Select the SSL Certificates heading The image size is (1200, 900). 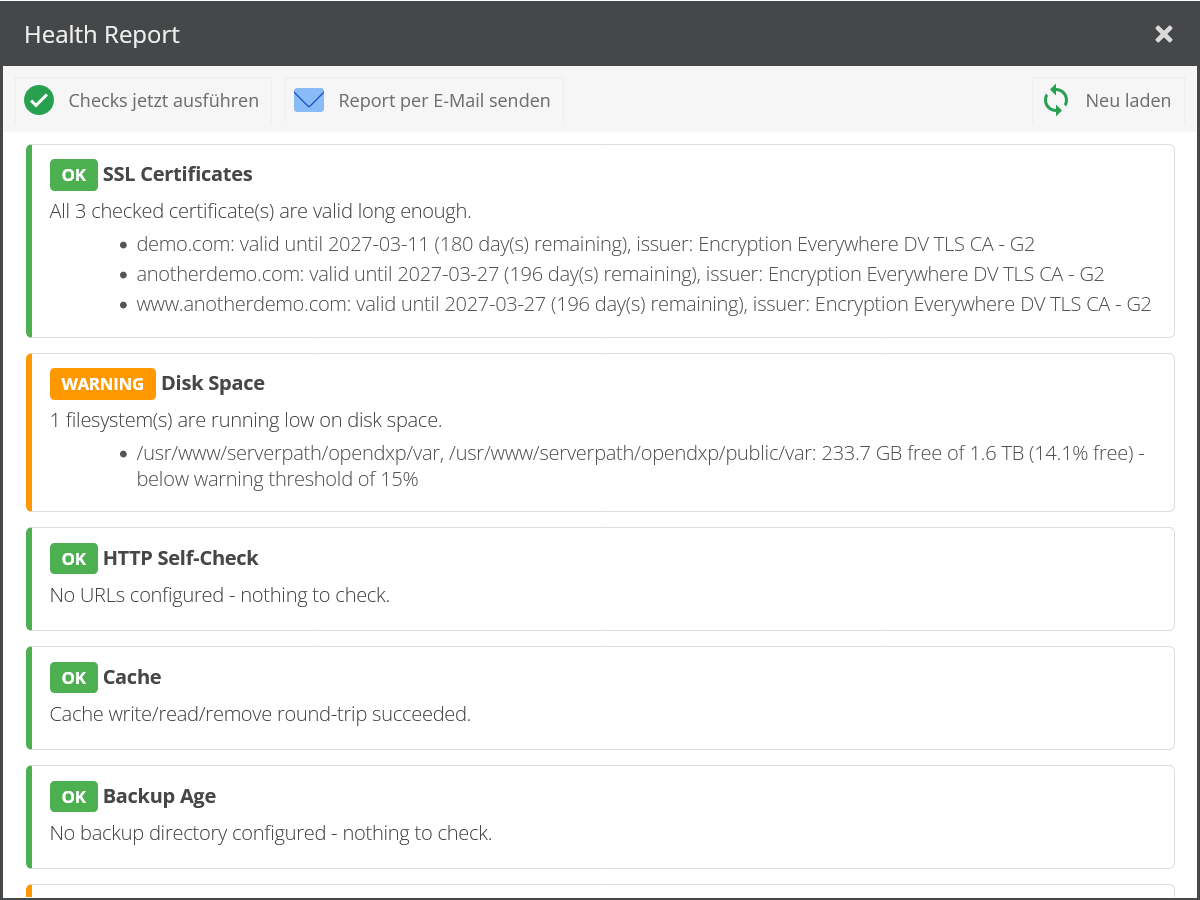tap(178, 174)
